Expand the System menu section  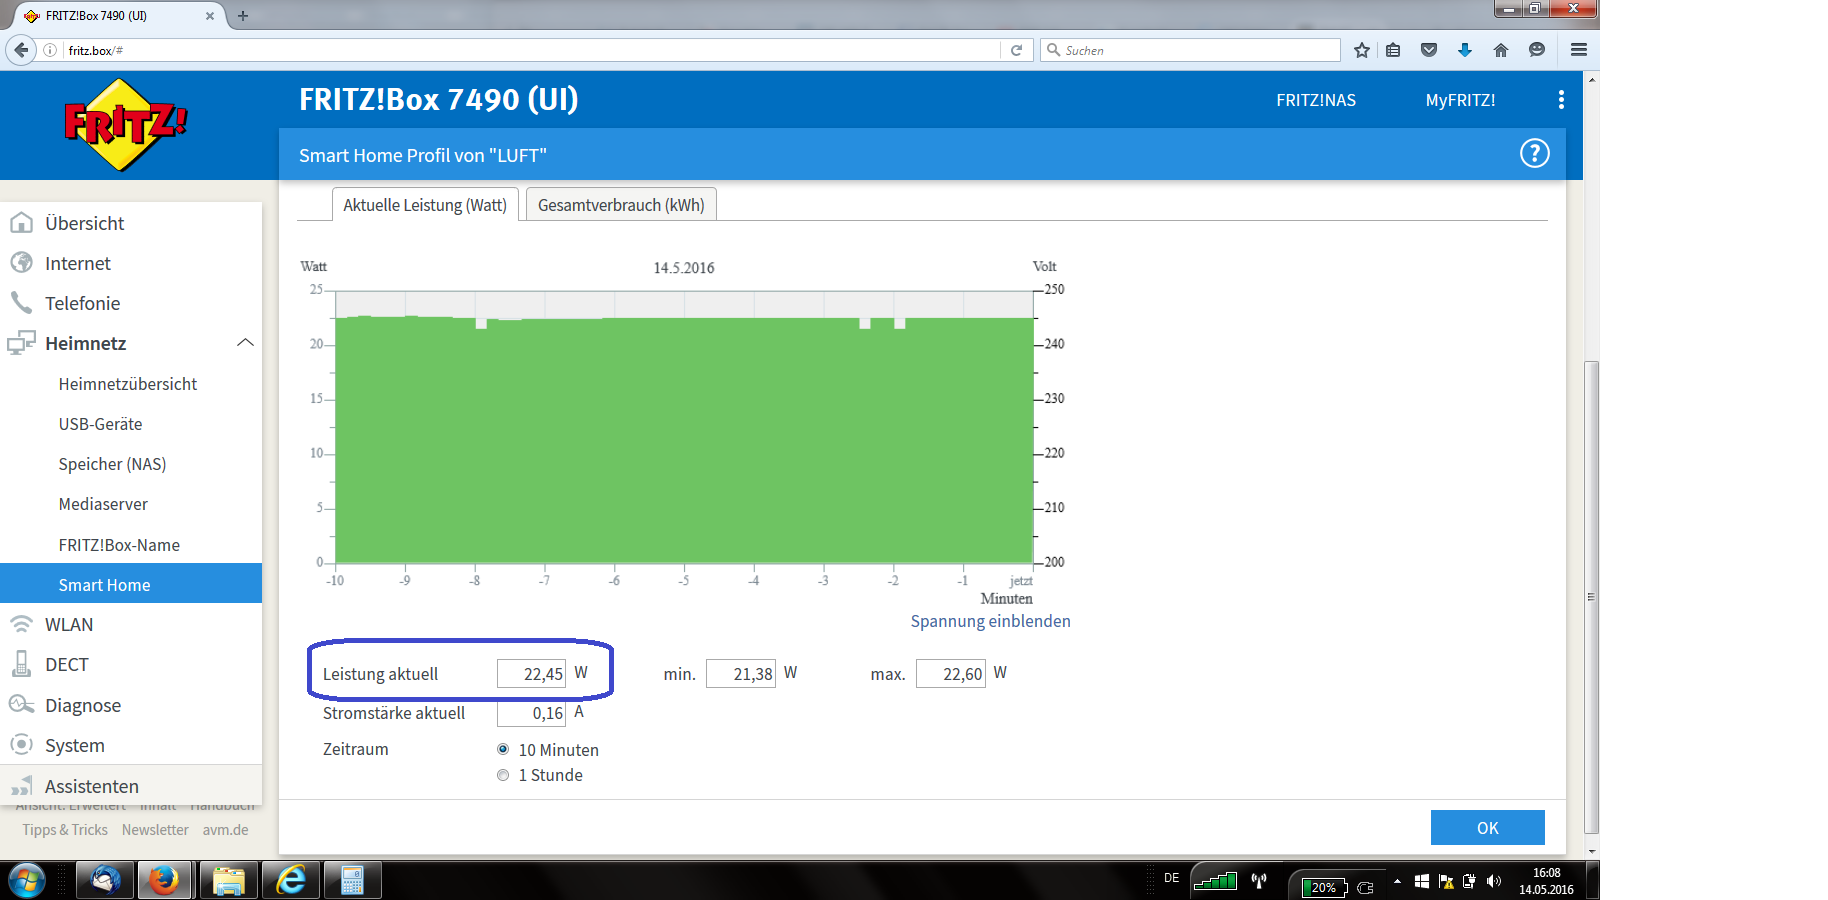pyautogui.click(x=74, y=746)
